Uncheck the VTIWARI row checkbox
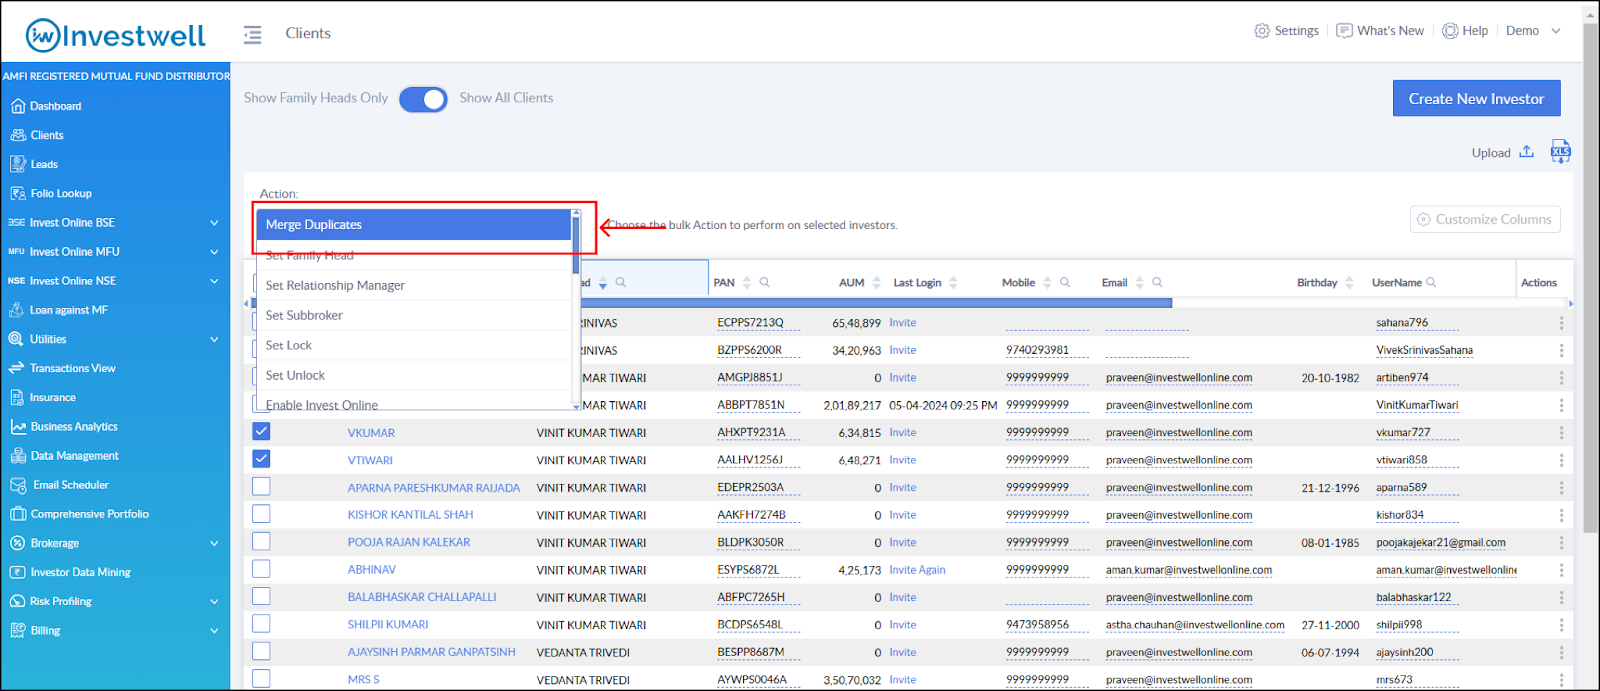 [x=261, y=459]
